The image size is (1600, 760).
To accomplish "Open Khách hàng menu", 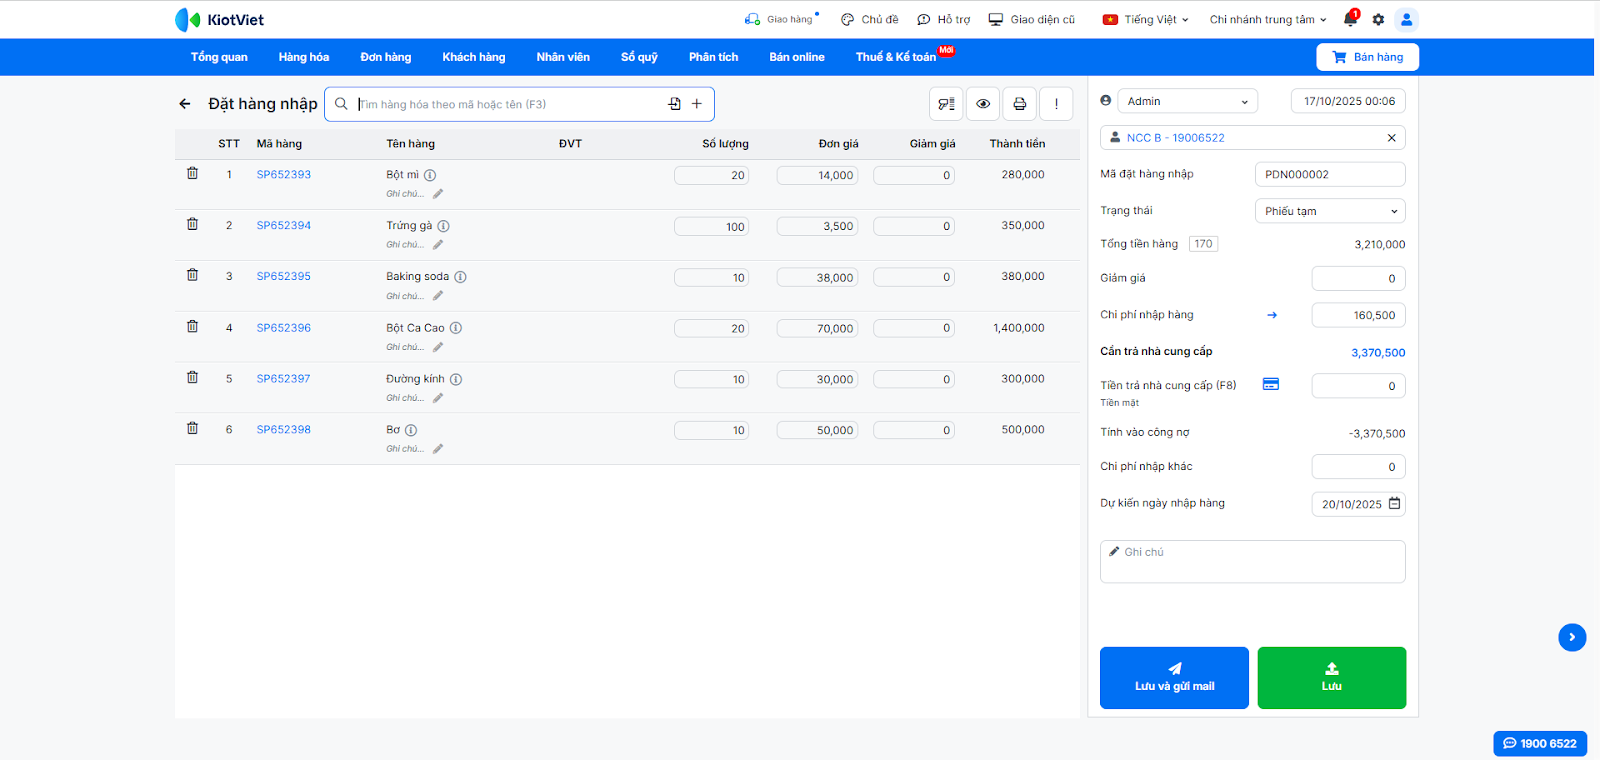I will pyautogui.click(x=474, y=57).
